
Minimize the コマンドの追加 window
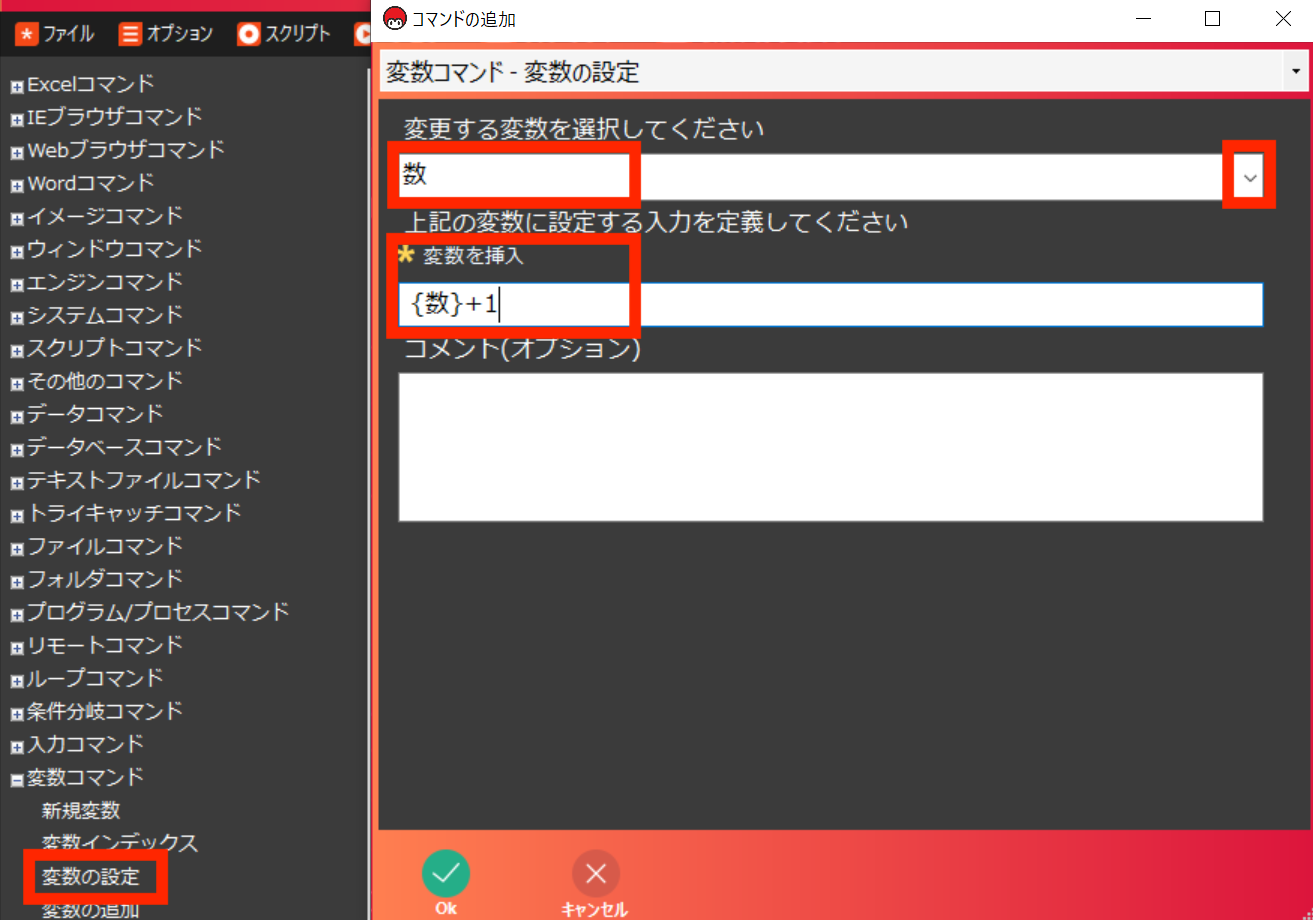[x=1142, y=18]
